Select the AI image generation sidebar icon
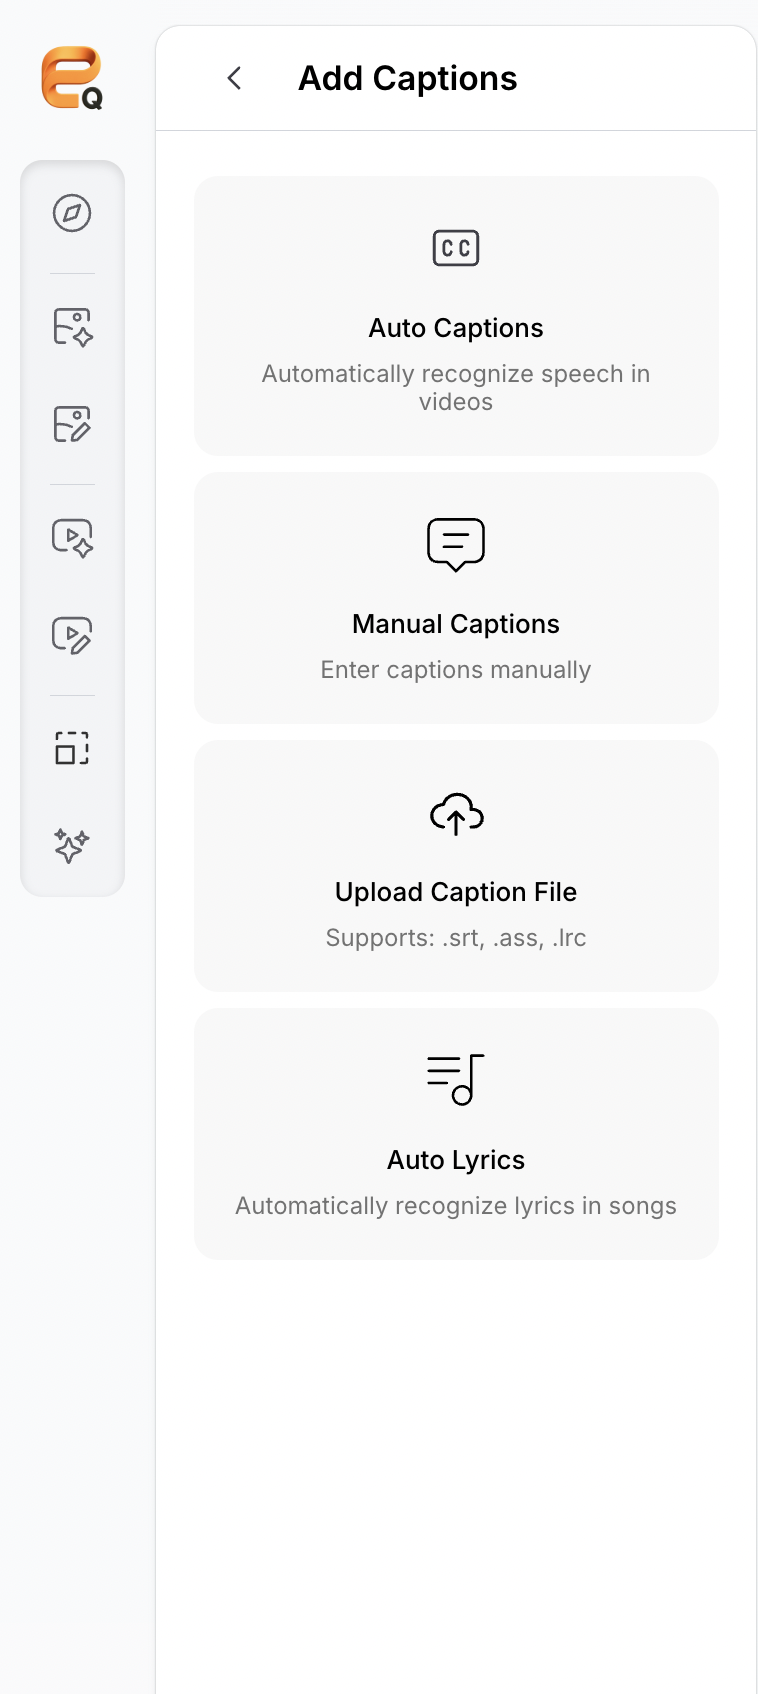758x1694 pixels. (72, 327)
